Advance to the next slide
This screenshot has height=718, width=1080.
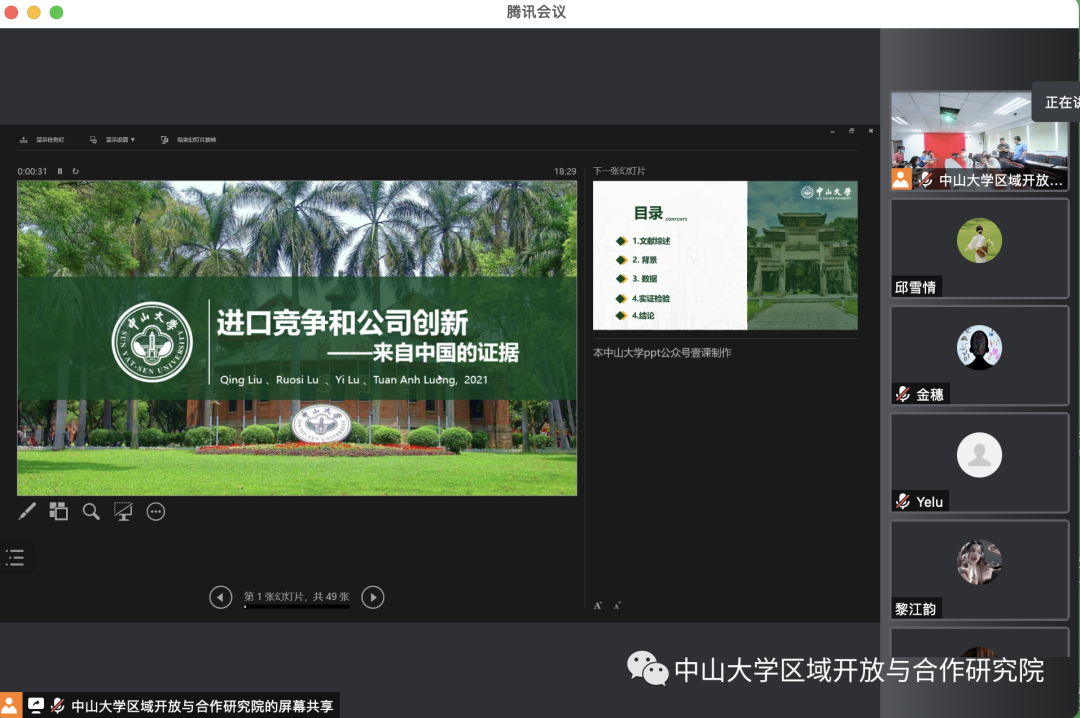pyautogui.click(x=373, y=597)
